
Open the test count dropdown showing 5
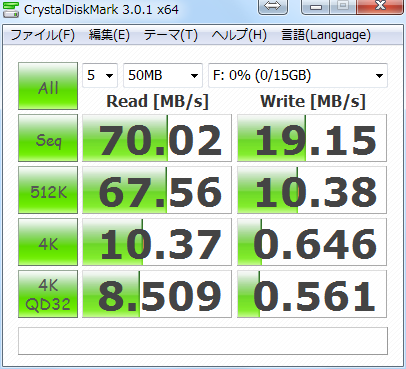tap(100, 76)
